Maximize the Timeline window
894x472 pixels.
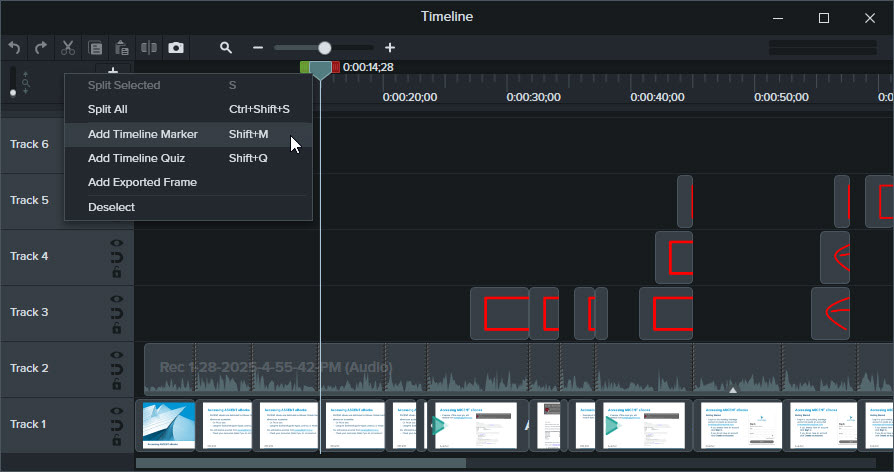point(824,18)
